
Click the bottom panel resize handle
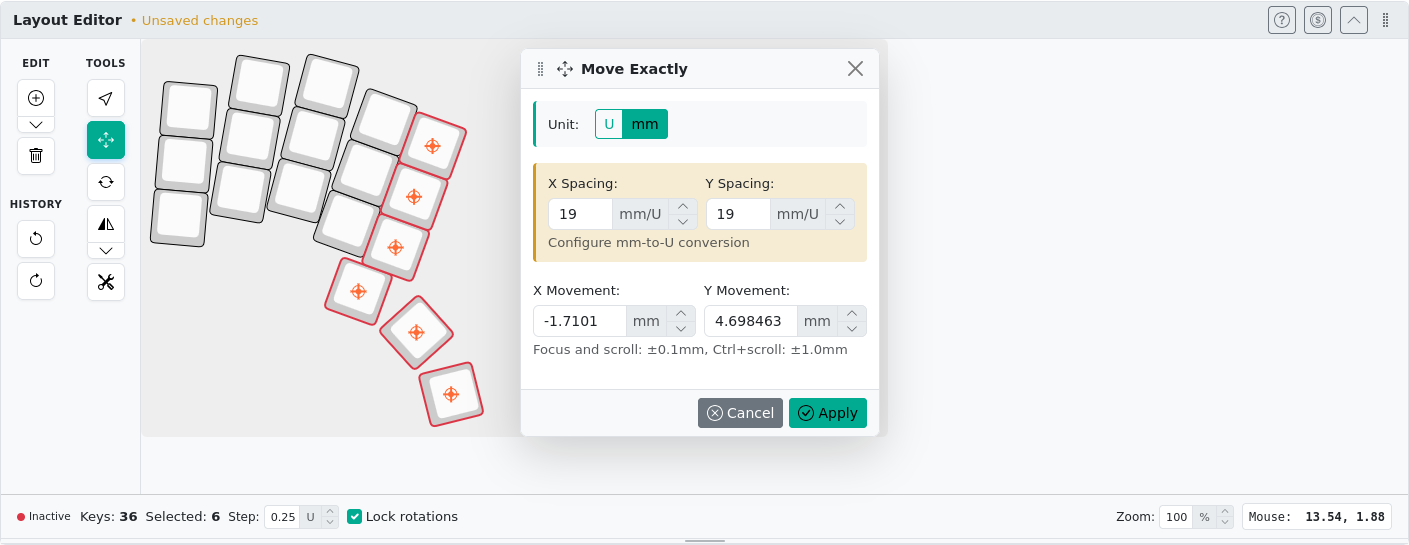(x=705, y=541)
